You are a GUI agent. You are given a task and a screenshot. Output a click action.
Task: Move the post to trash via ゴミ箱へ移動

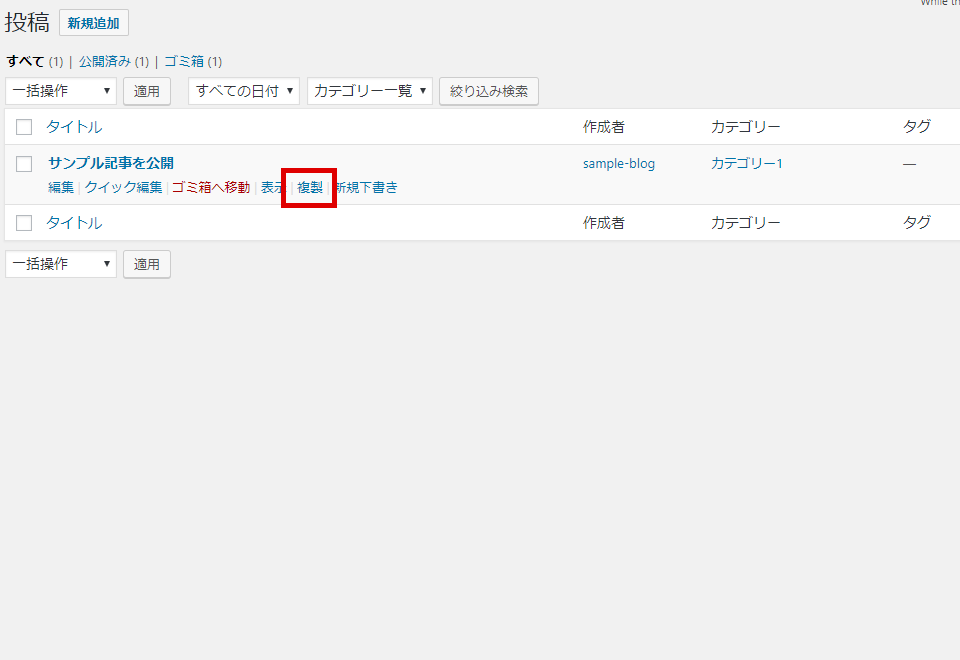point(208,187)
